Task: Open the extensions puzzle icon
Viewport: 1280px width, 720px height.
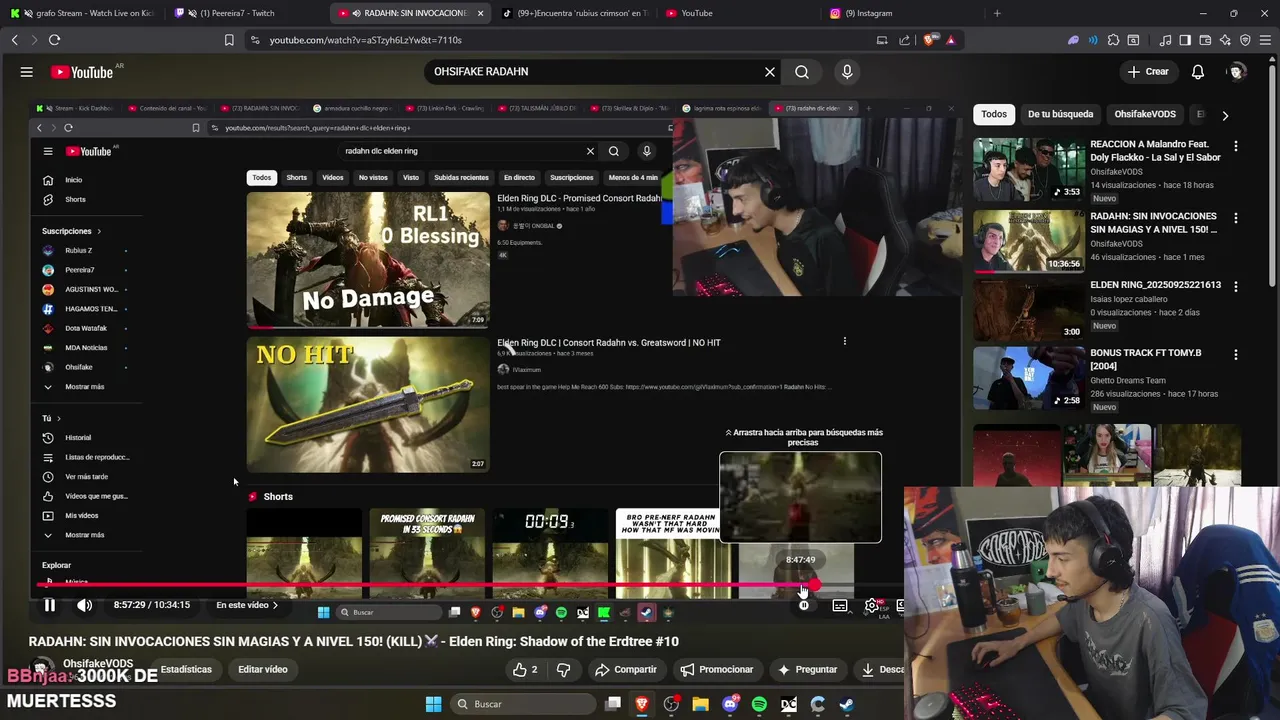Action: coord(1113,40)
